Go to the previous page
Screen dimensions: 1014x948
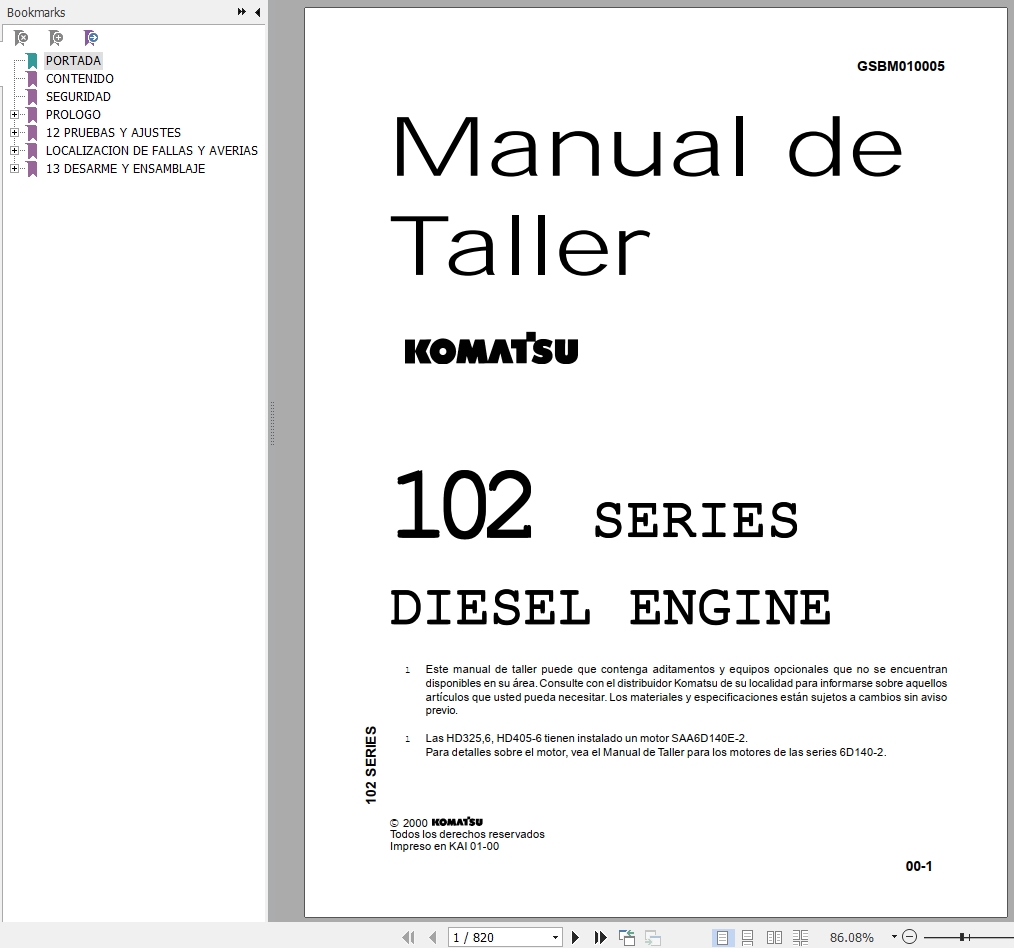click(433, 937)
